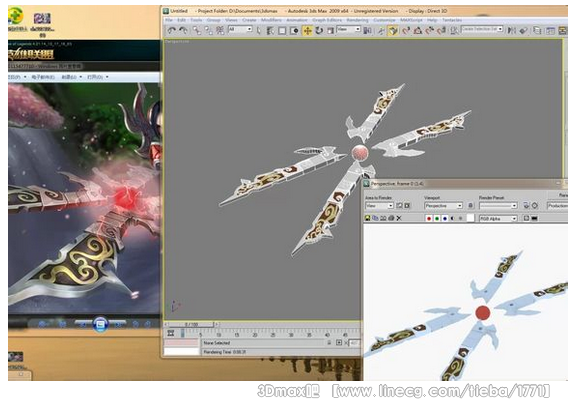
Task: Select the Unlink Selection tool
Action: tap(209, 31)
